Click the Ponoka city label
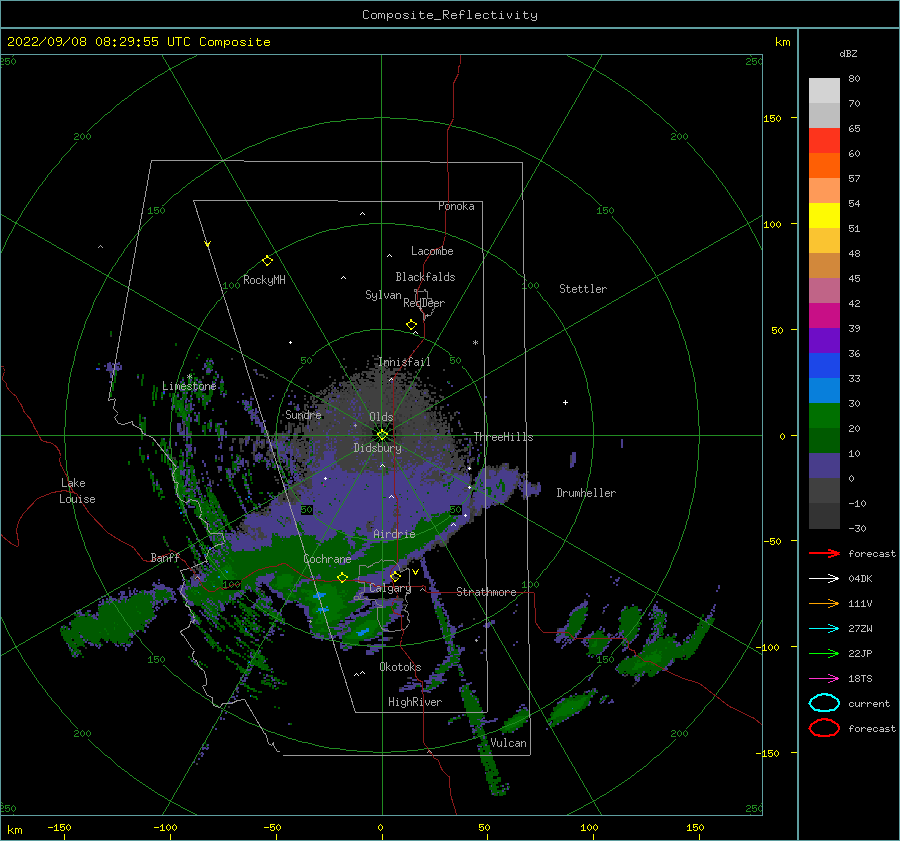This screenshot has height=841, width=900. [456, 206]
